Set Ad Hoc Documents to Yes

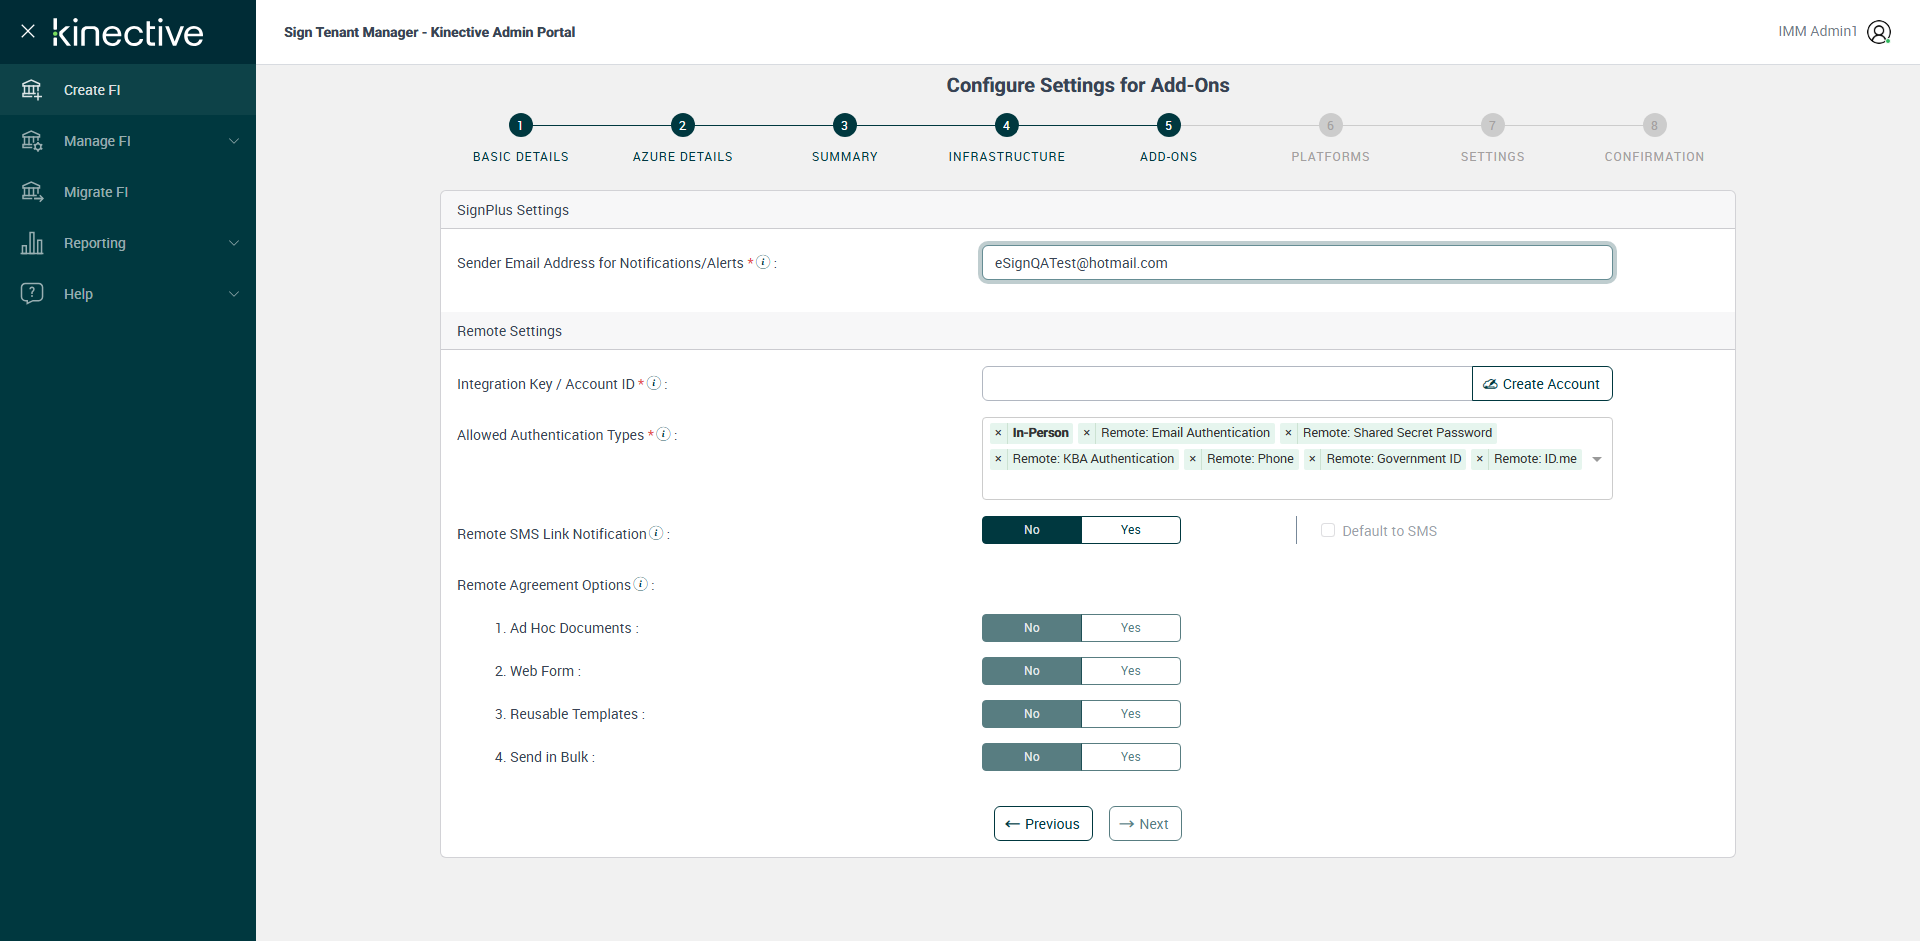click(x=1131, y=628)
